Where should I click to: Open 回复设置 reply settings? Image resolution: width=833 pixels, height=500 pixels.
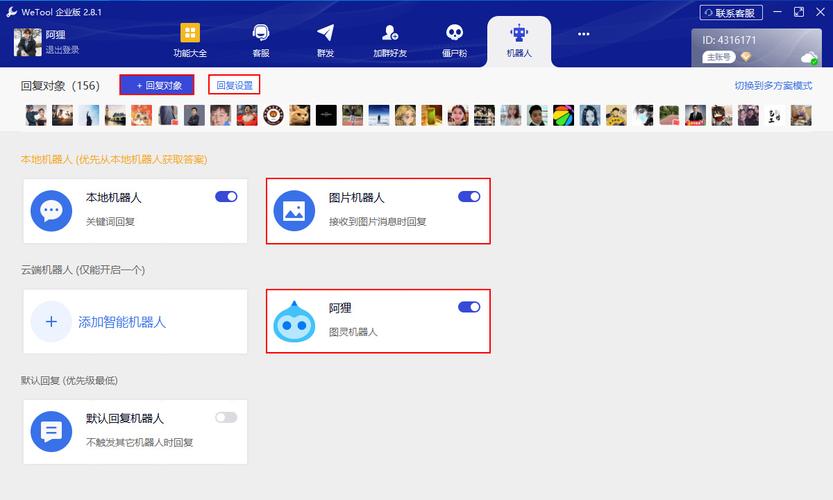click(234, 85)
